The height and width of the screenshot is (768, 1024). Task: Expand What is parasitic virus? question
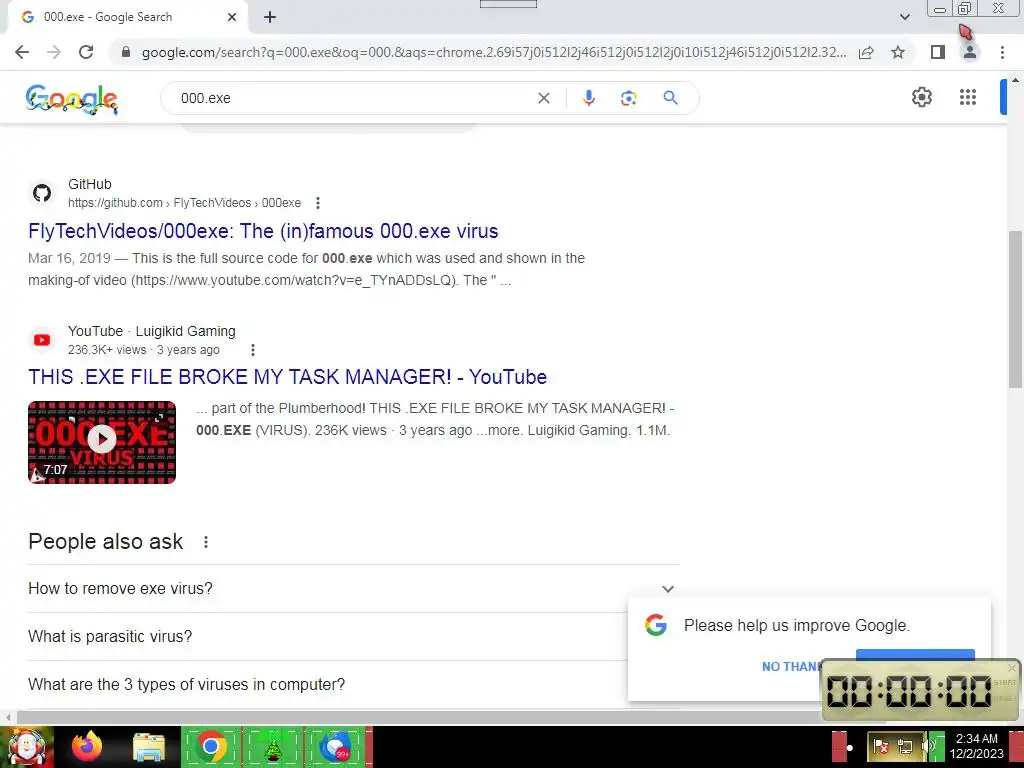pos(327,637)
